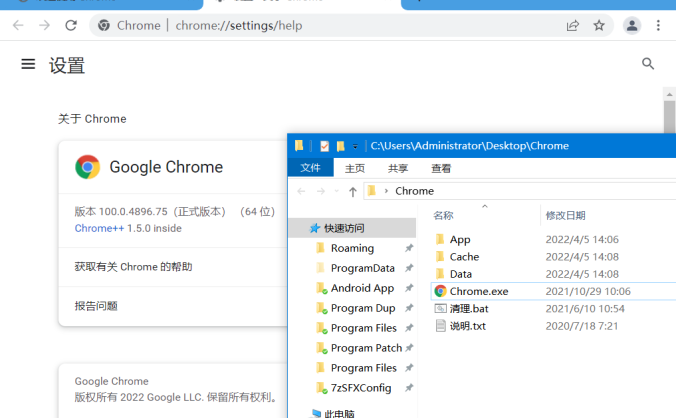Open the Explorer 查看 ribbon tab
Viewport: 676px width, 418px height.
pyautogui.click(x=441, y=168)
